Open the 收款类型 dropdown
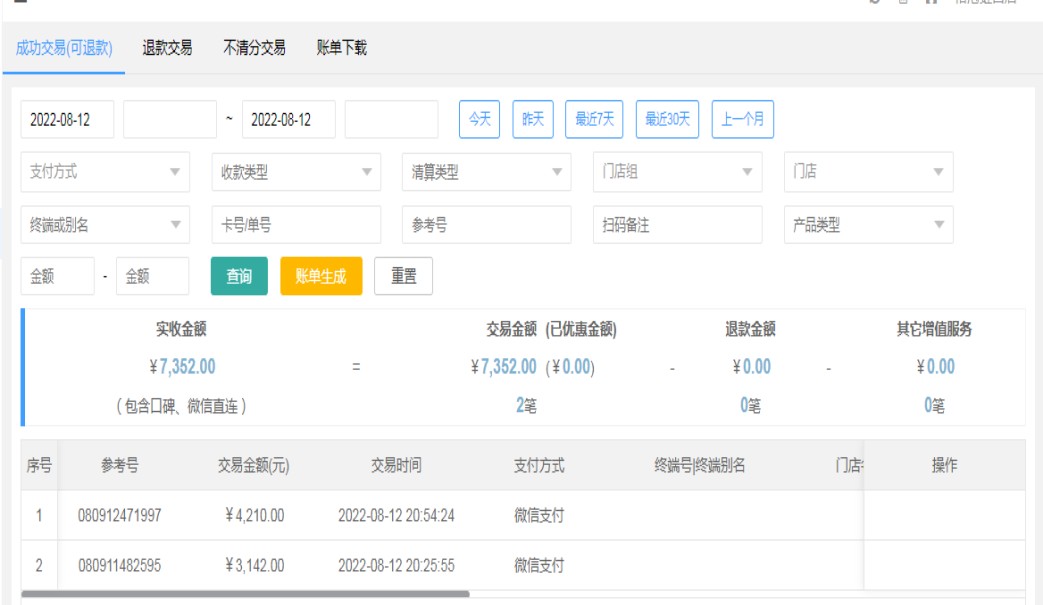The height and width of the screenshot is (605, 1043). click(x=296, y=172)
